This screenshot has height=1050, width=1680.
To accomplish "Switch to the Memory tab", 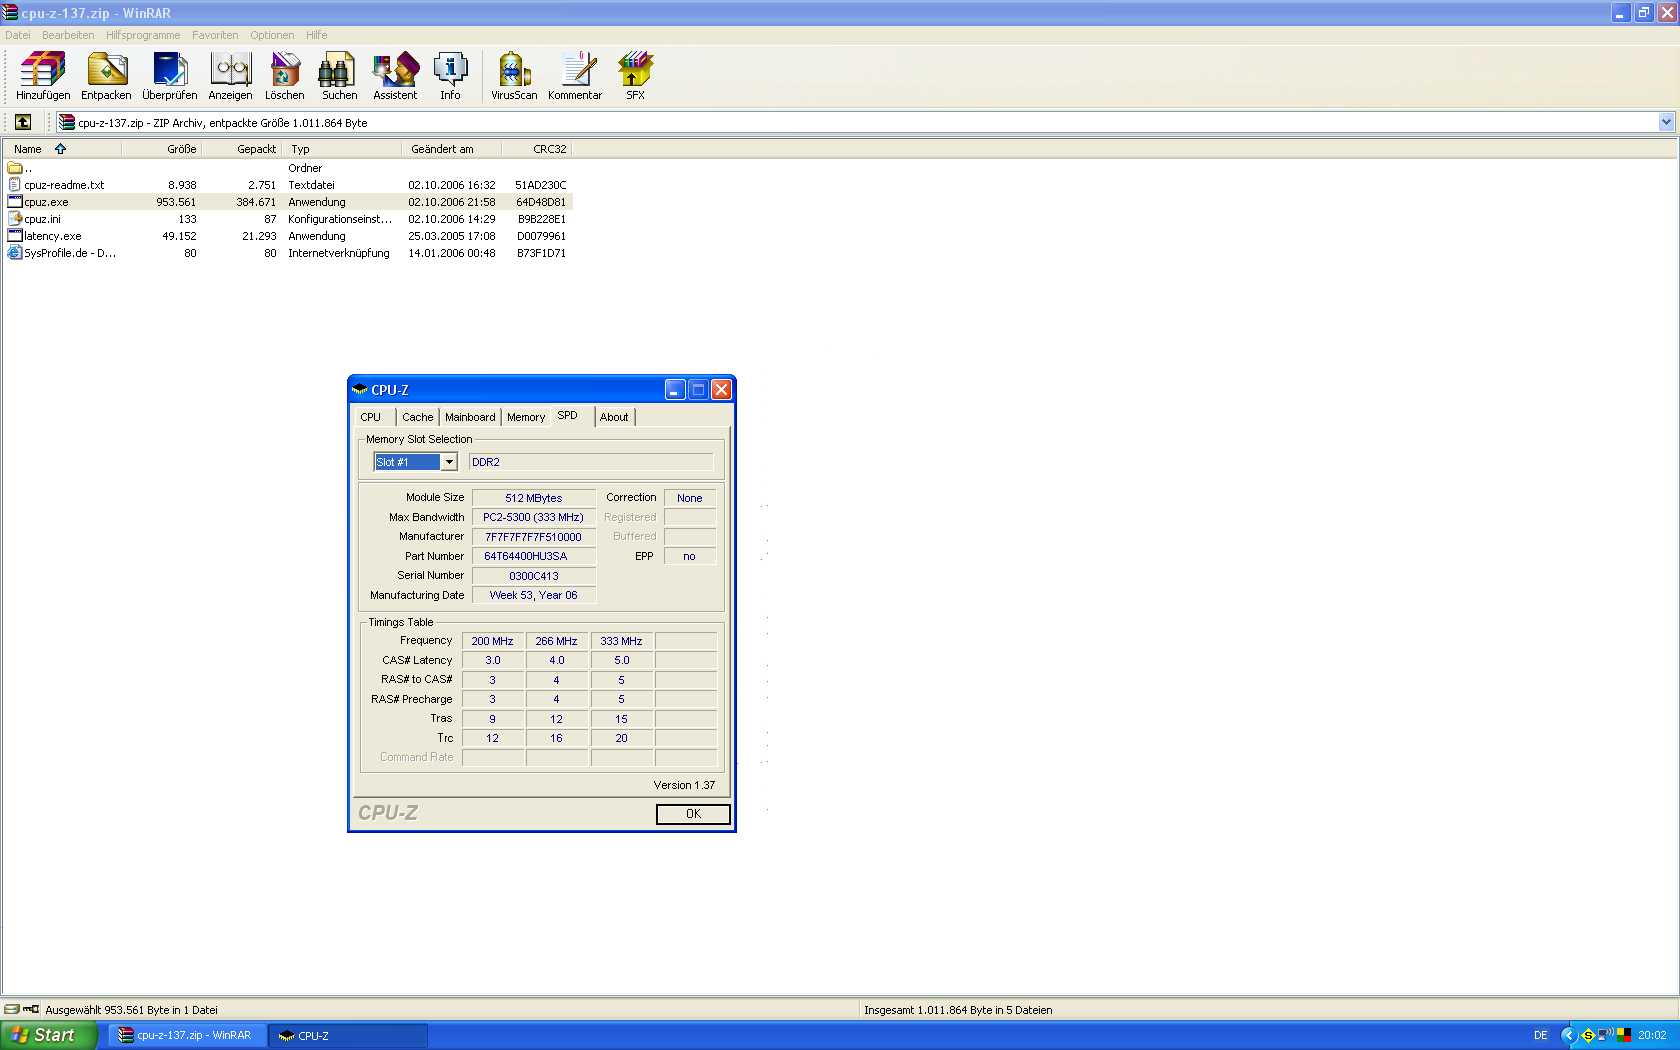I will 526,417.
